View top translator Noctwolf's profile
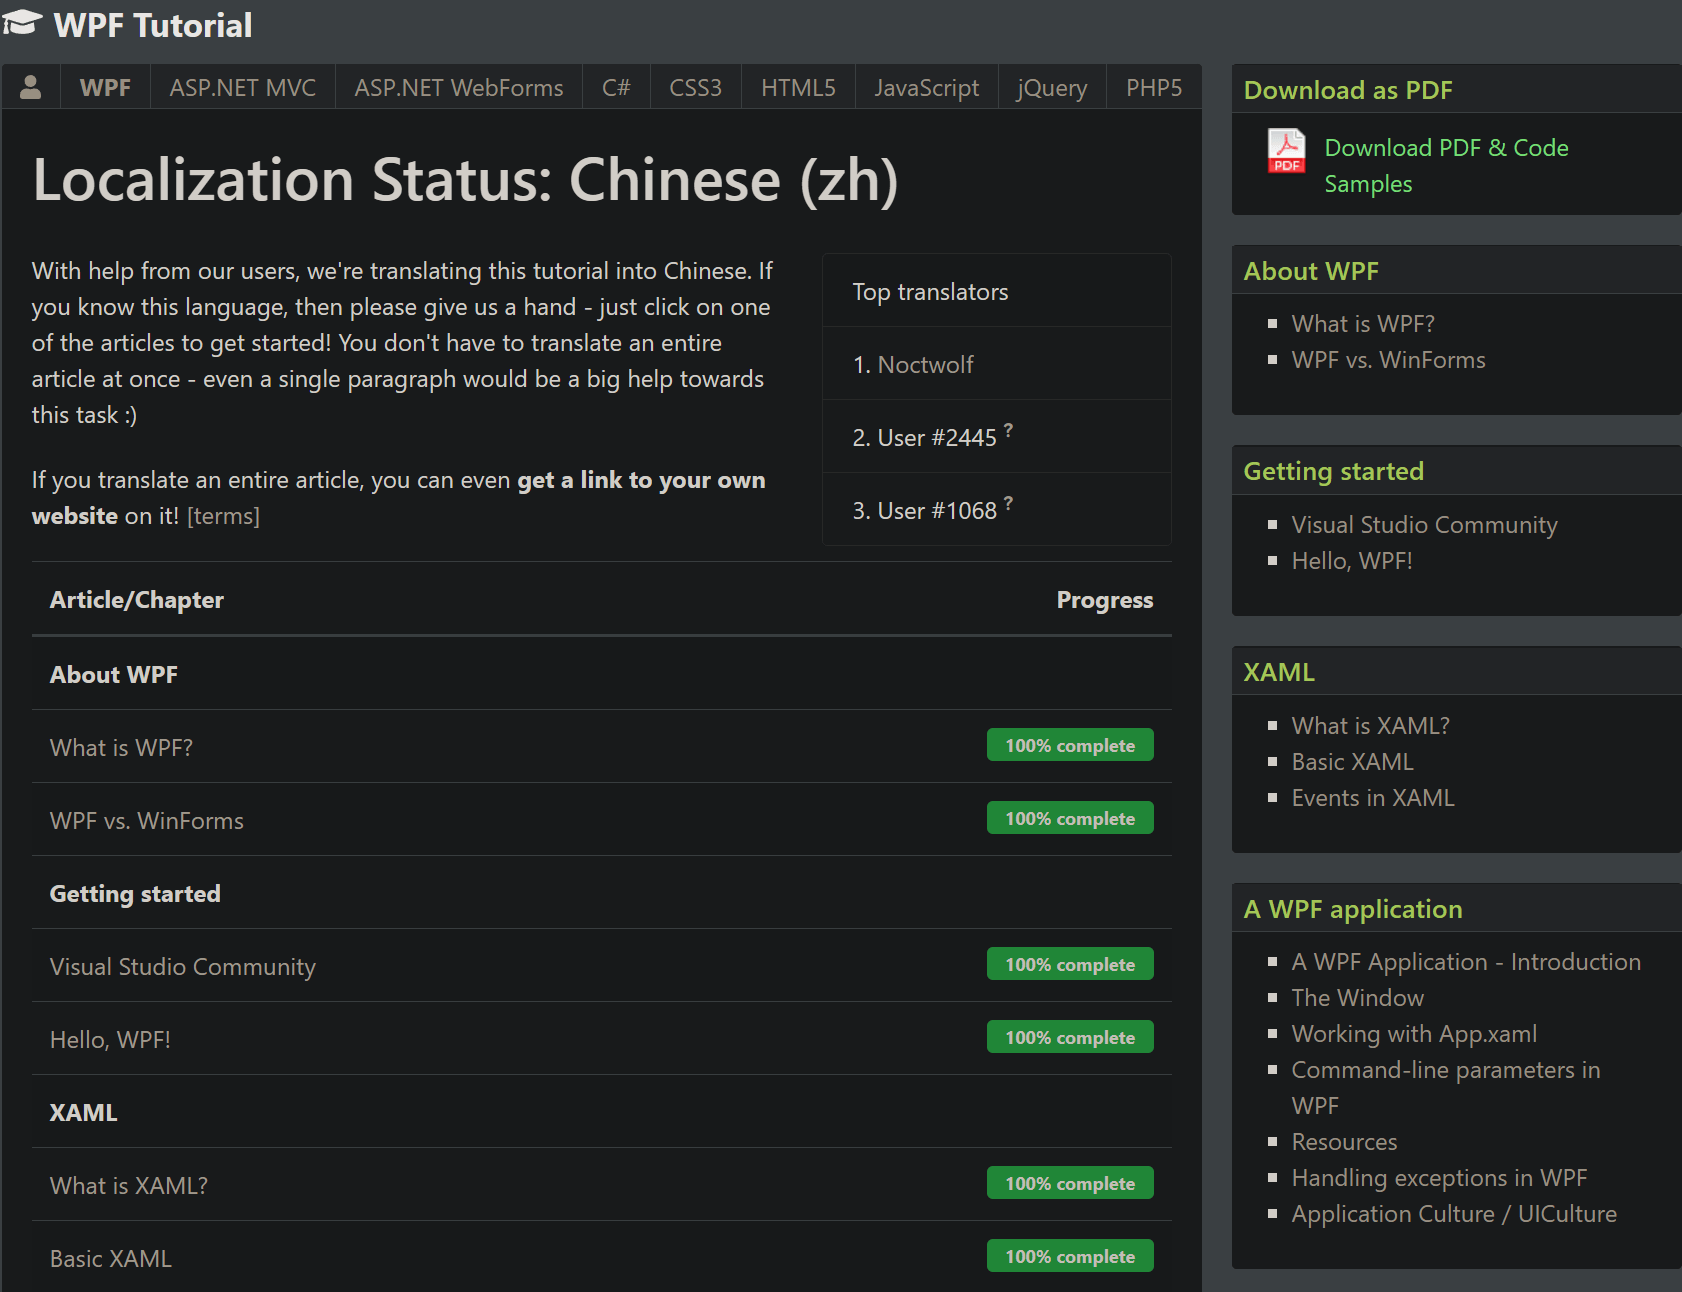1682x1292 pixels. coord(925,365)
